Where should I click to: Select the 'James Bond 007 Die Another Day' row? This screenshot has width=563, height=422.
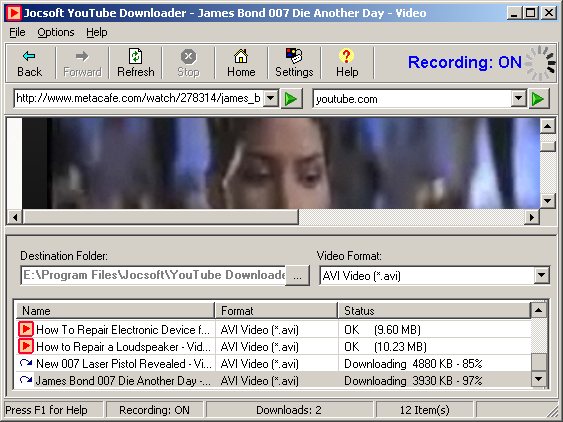click(x=274, y=380)
